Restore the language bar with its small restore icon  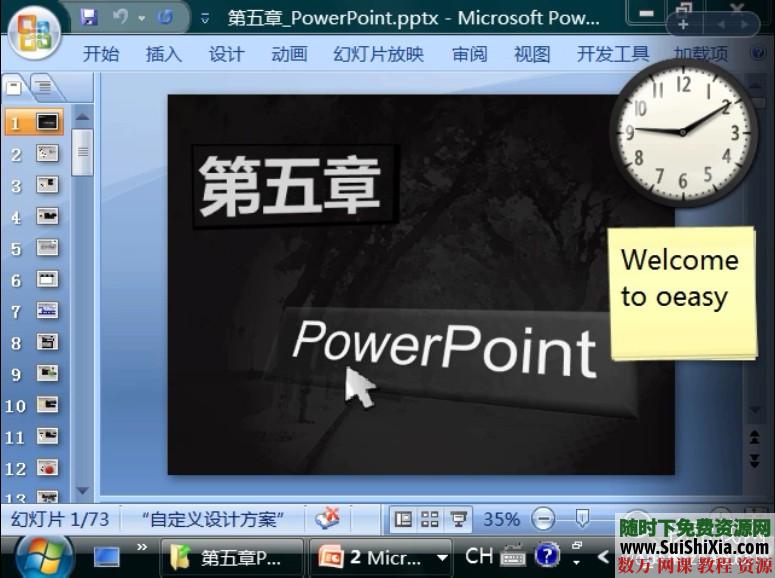[x=577, y=545]
